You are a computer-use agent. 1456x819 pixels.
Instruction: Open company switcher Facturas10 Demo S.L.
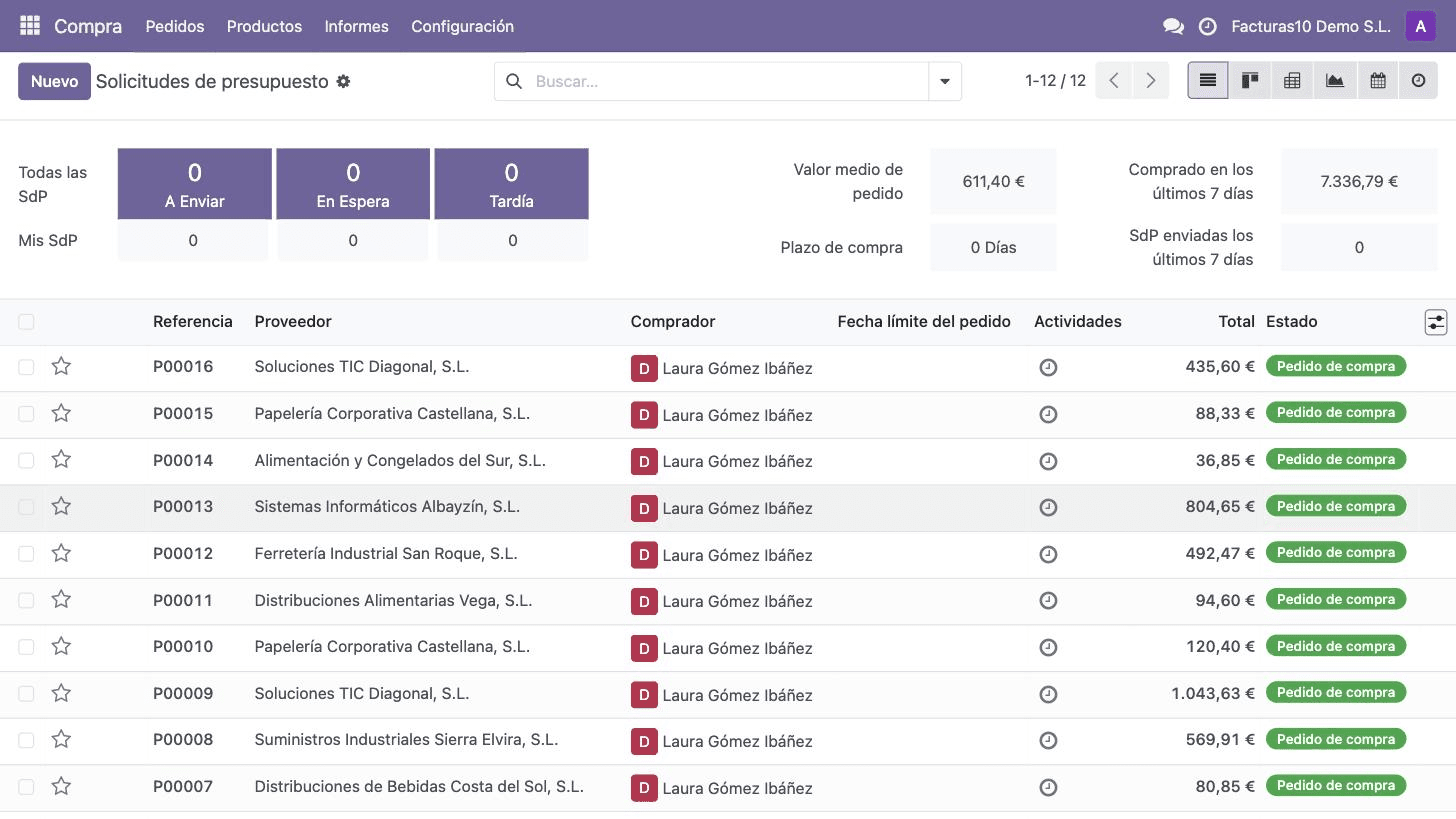point(1311,26)
